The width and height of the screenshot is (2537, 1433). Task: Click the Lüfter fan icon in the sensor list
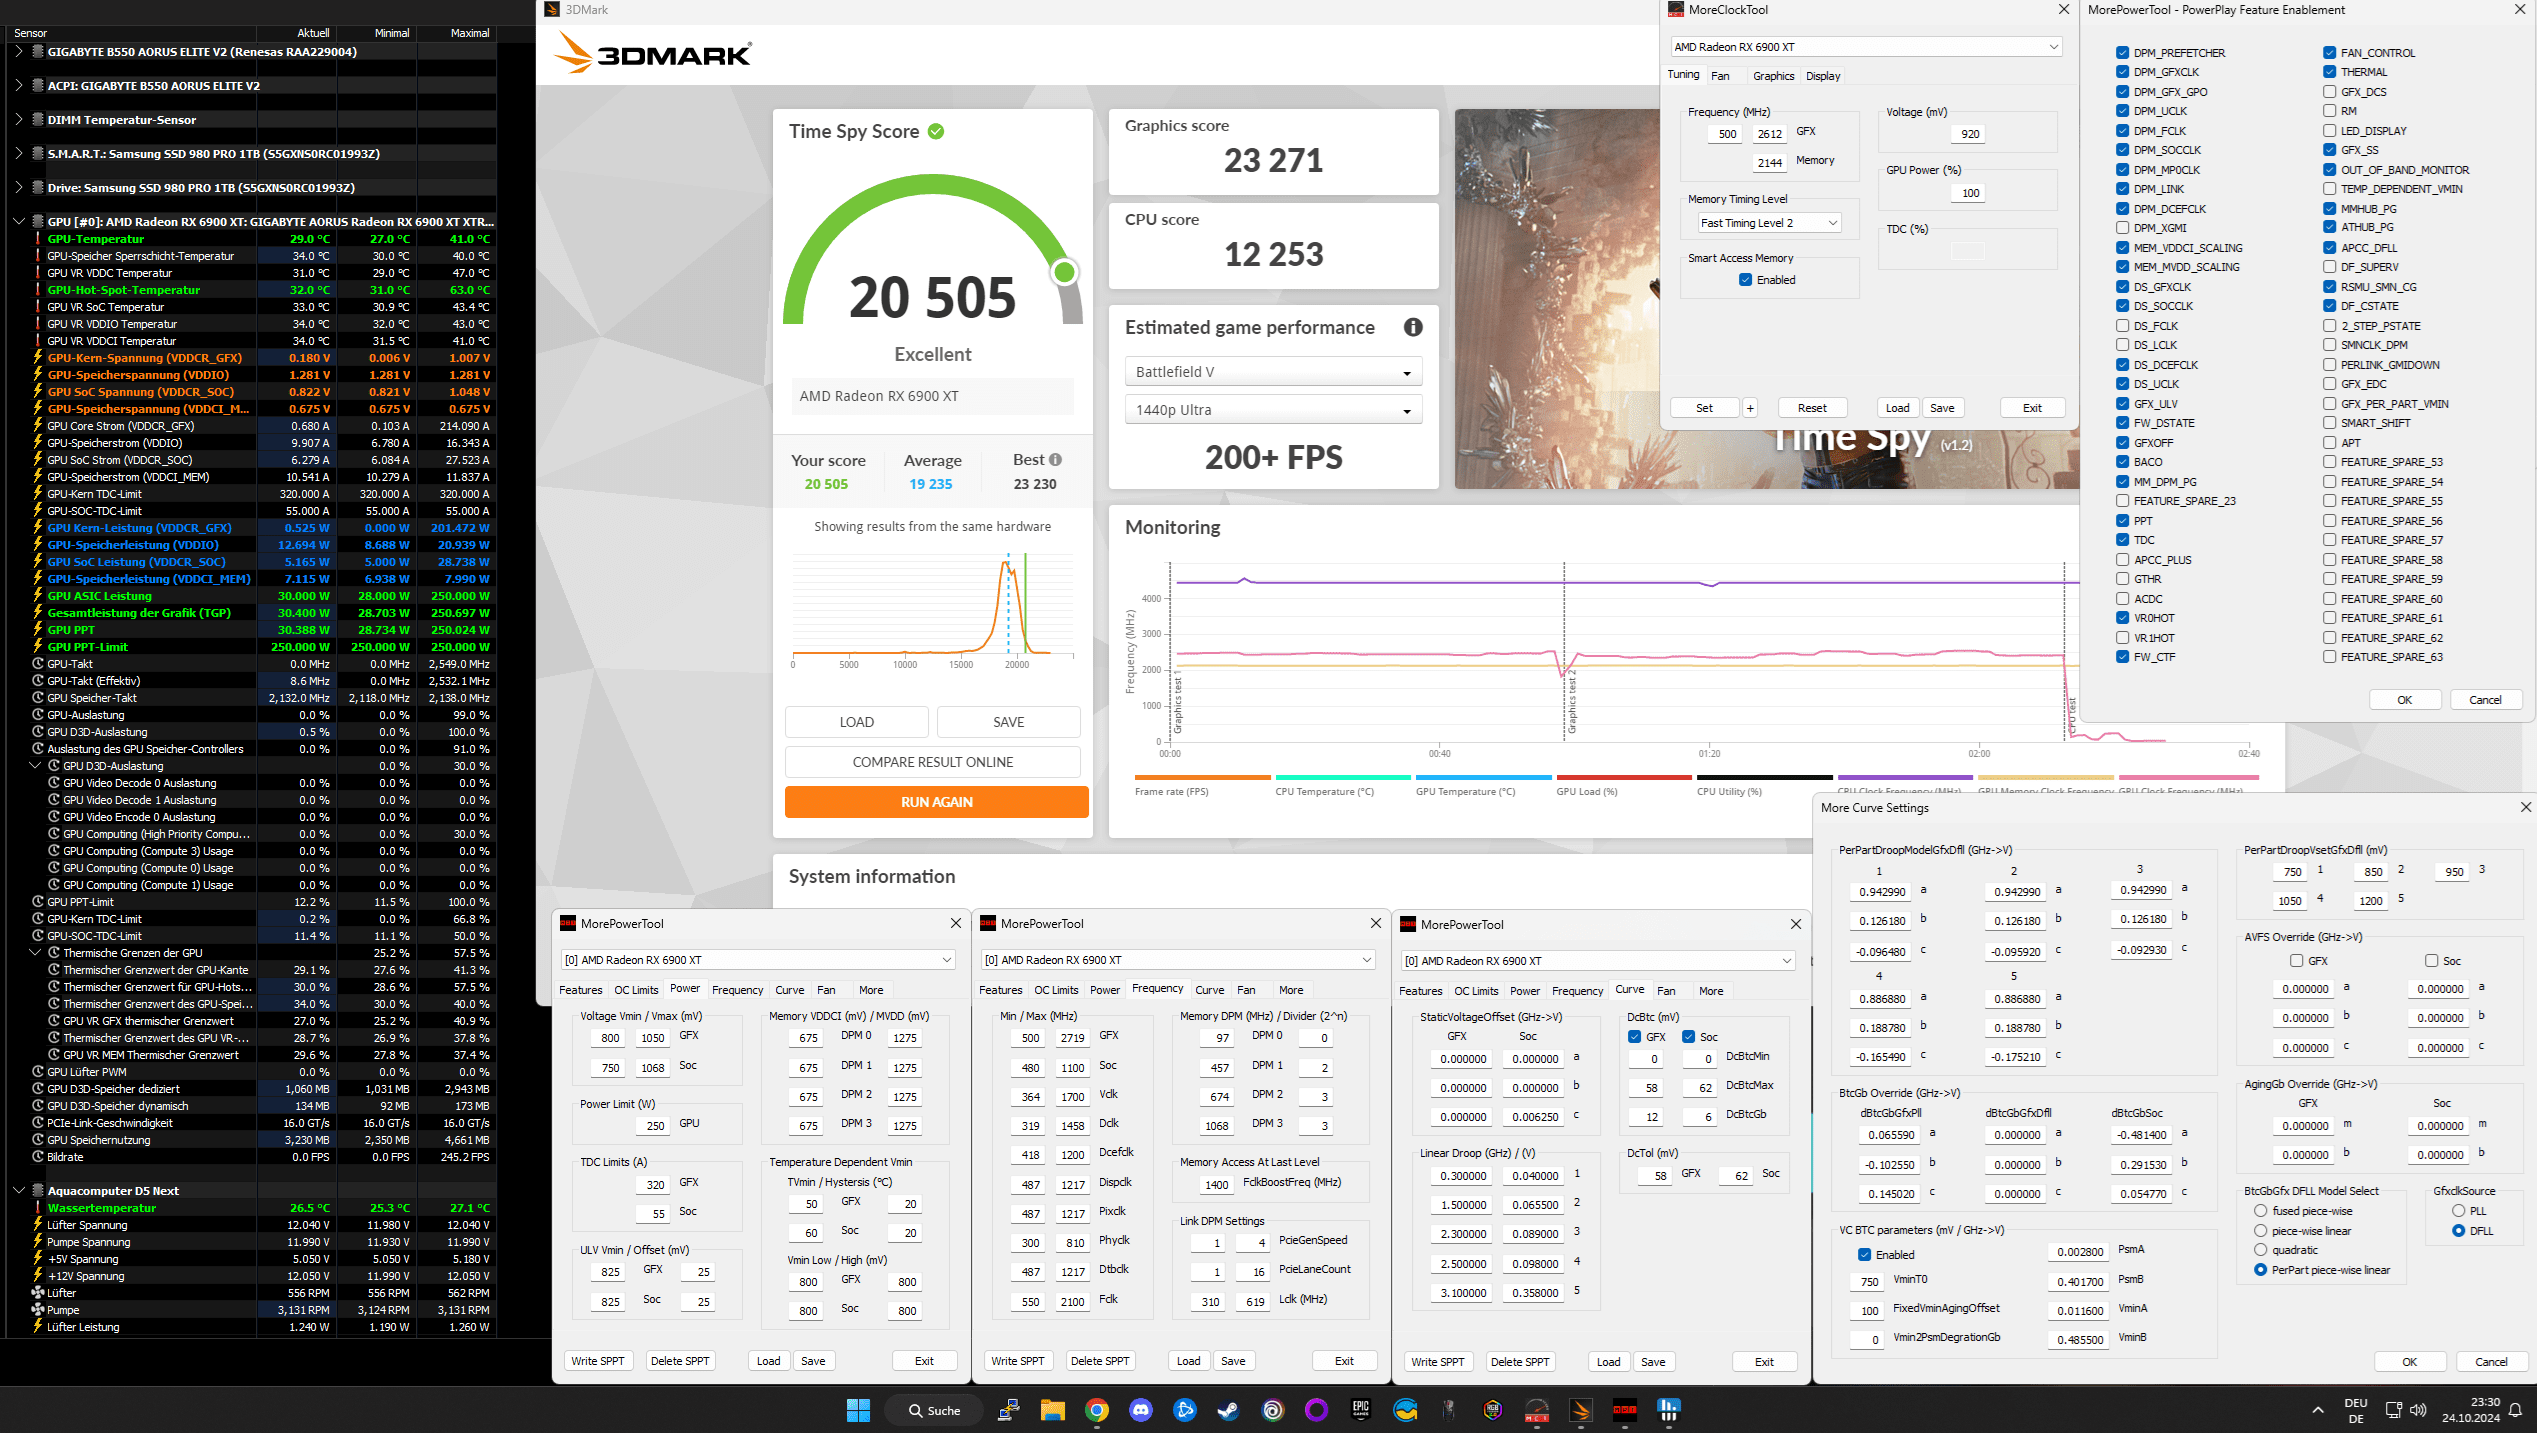tap(38, 1293)
